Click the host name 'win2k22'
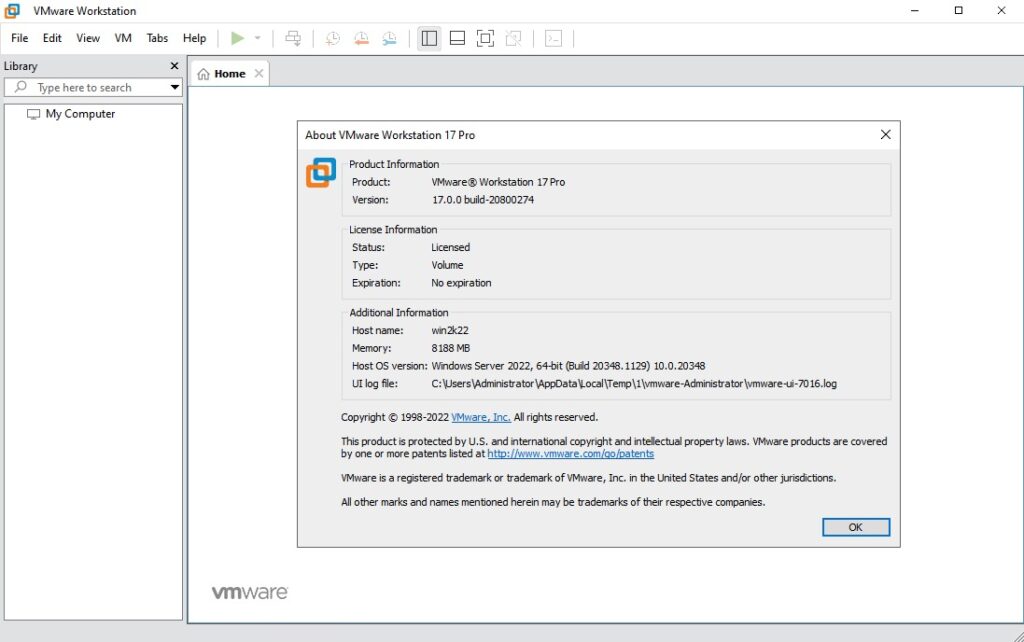Screen dimensions: 1024x642 [x=450, y=330]
